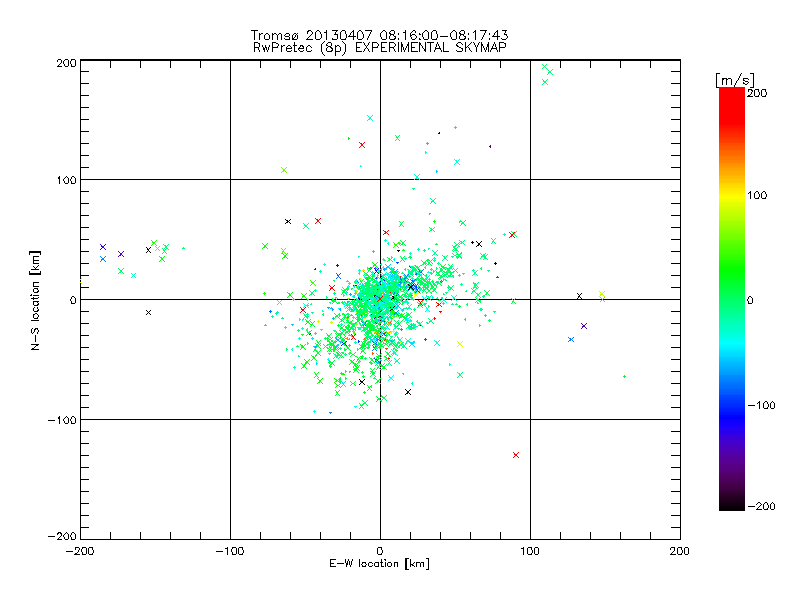Click the 'E-W location [km]' axis label
Screen dimensions: 800x600
click(x=379, y=564)
